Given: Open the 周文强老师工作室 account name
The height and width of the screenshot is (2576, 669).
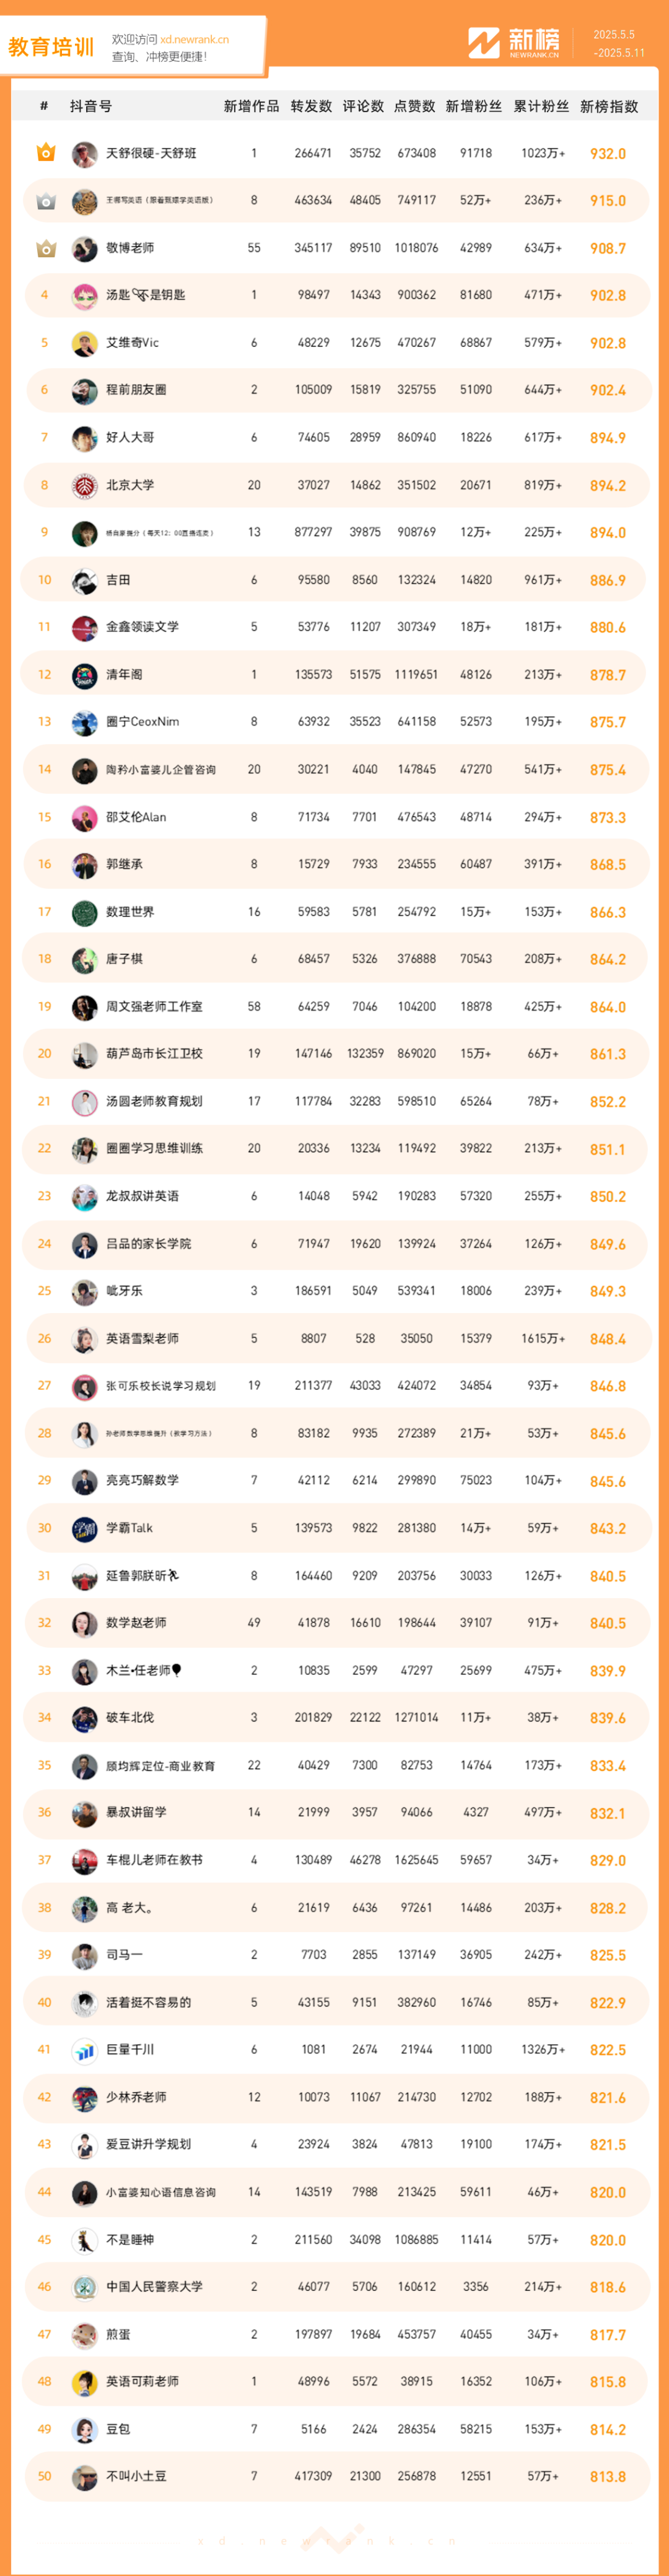Looking at the screenshot, I should click(x=154, y=1006).
